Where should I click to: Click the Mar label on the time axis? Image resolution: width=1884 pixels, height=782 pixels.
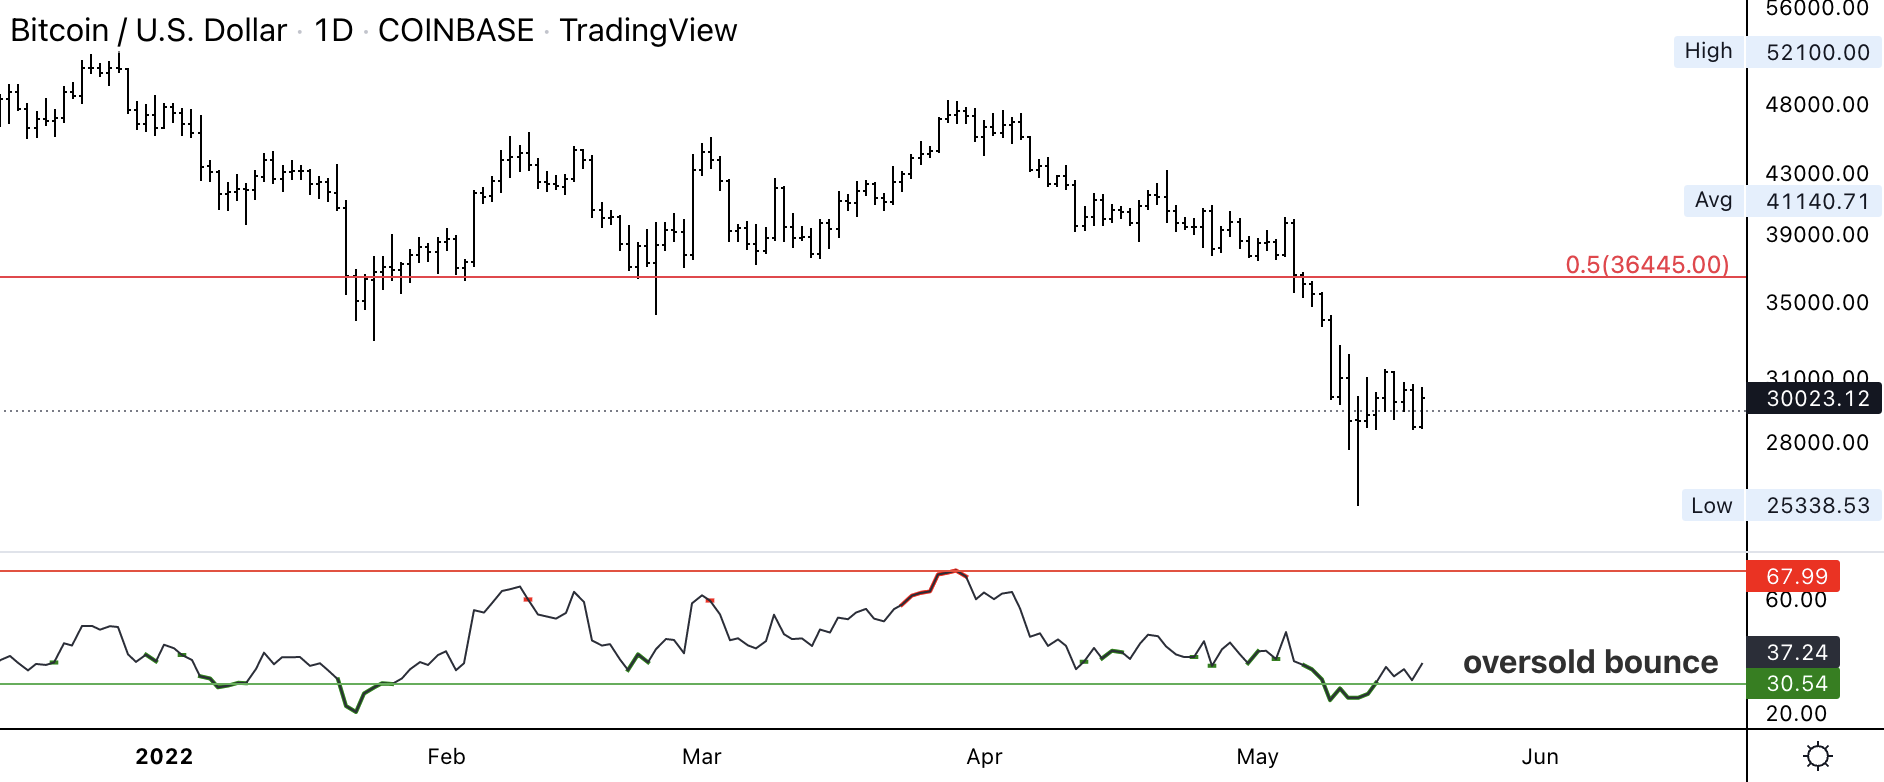[701, 757]
